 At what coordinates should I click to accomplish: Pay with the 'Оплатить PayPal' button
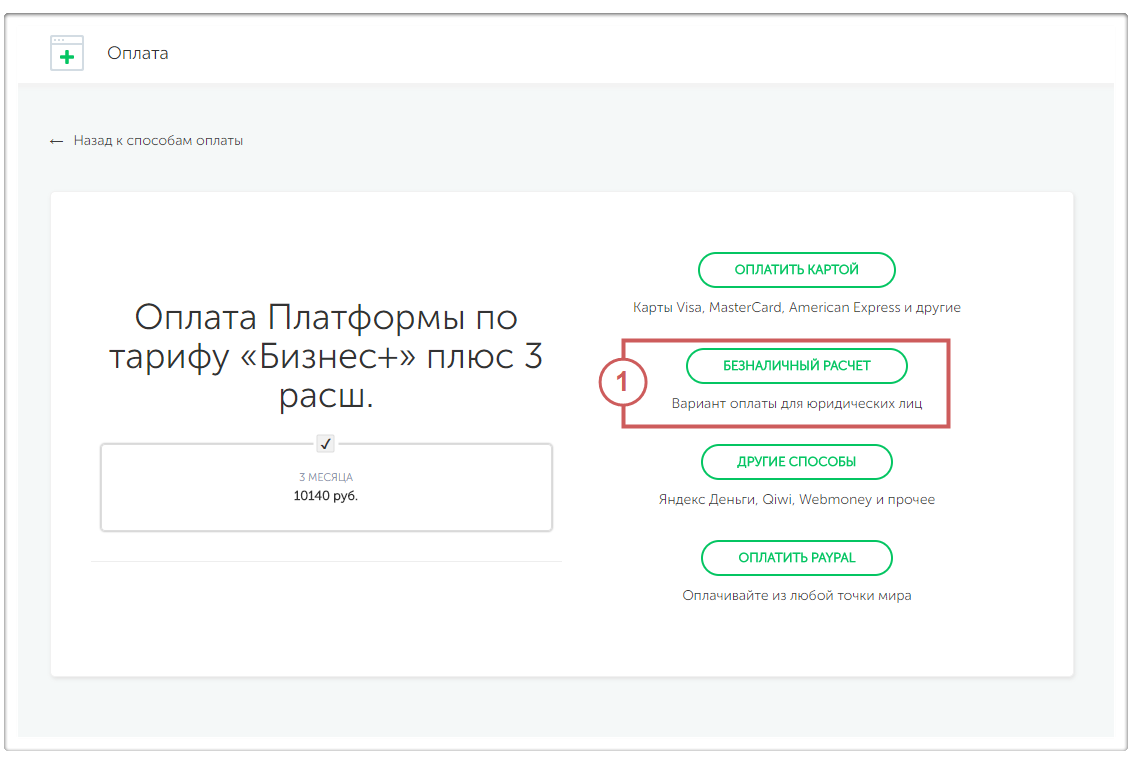(x=796, y=558)
